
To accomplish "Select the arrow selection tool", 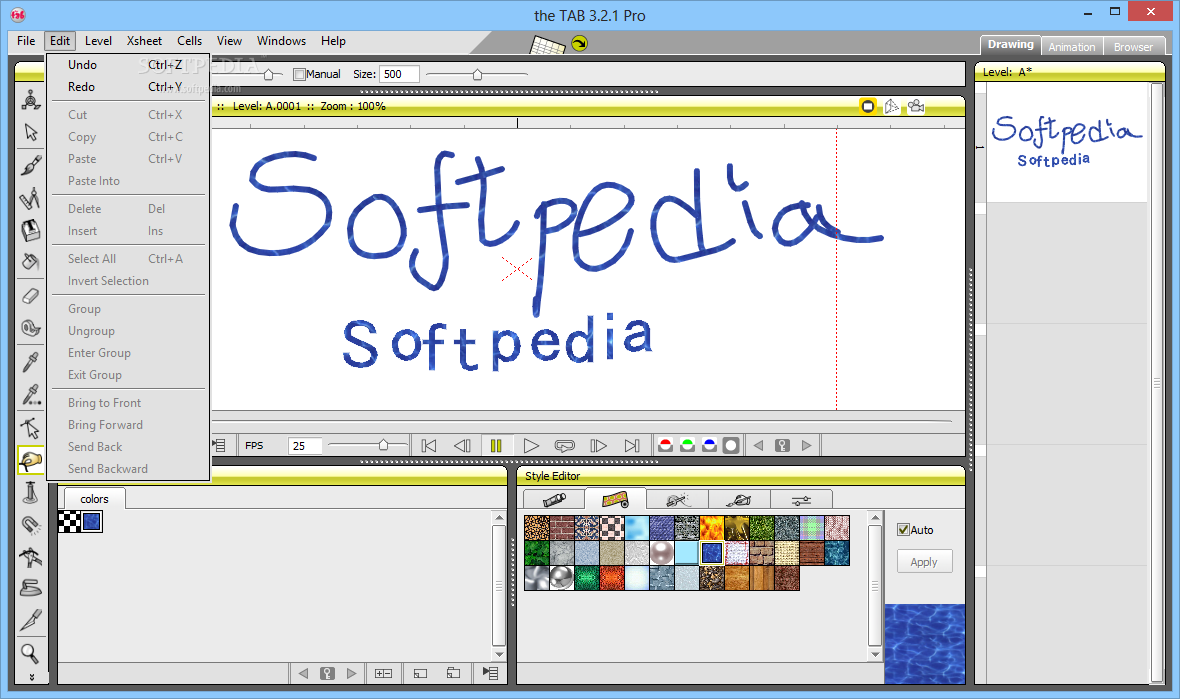I will tap(31, 132).
